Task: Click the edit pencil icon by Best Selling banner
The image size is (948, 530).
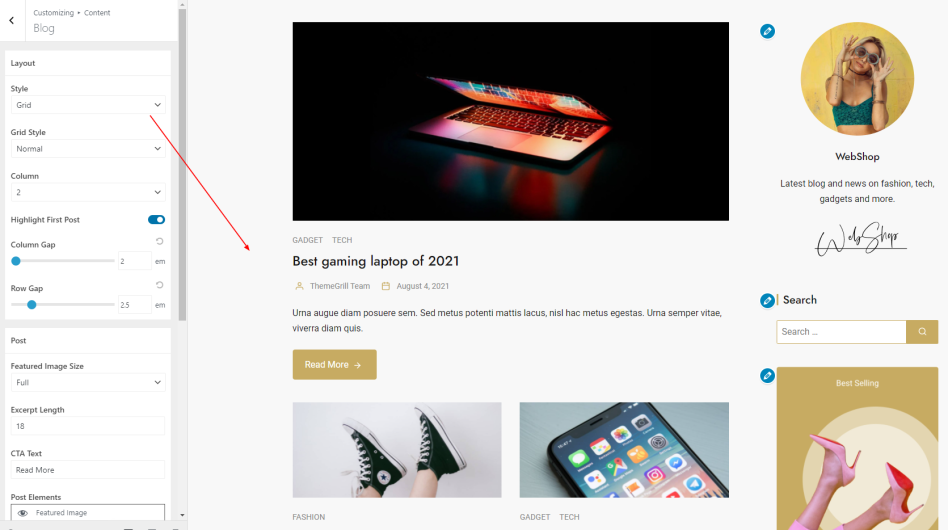Action: coord(767,376)
